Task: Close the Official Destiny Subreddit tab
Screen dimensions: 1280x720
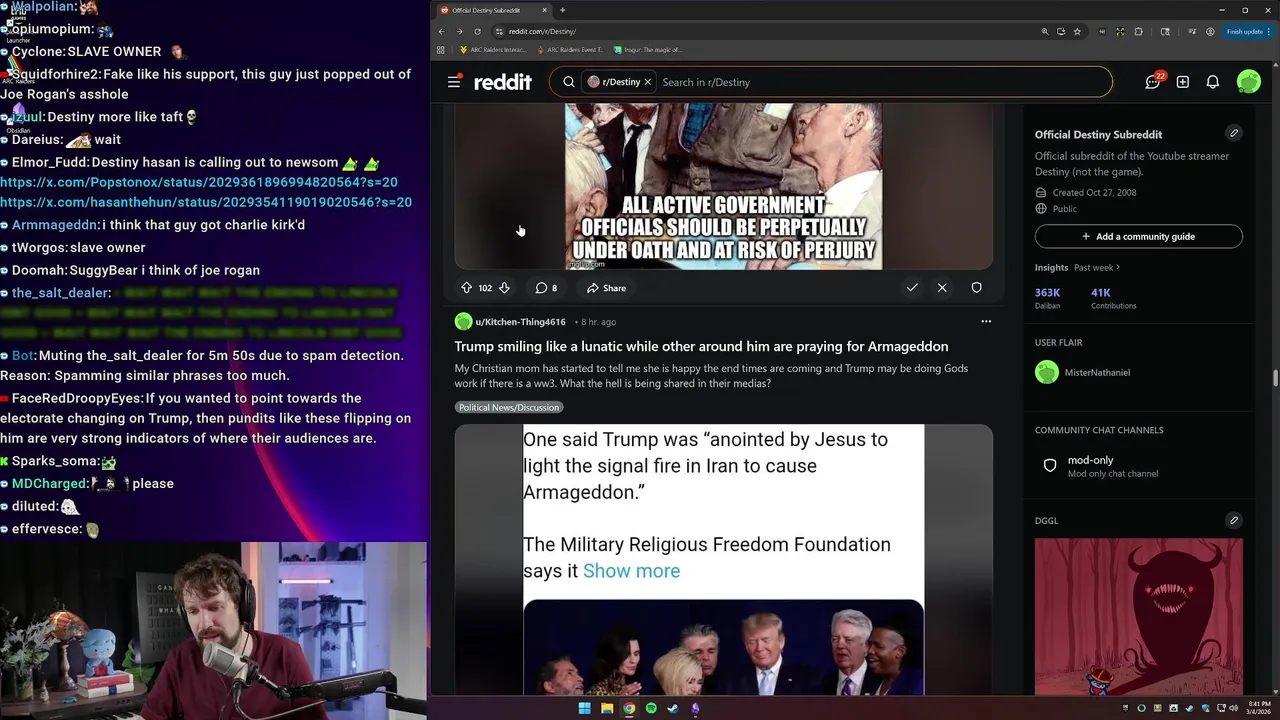Action: [x=545, y=10]
